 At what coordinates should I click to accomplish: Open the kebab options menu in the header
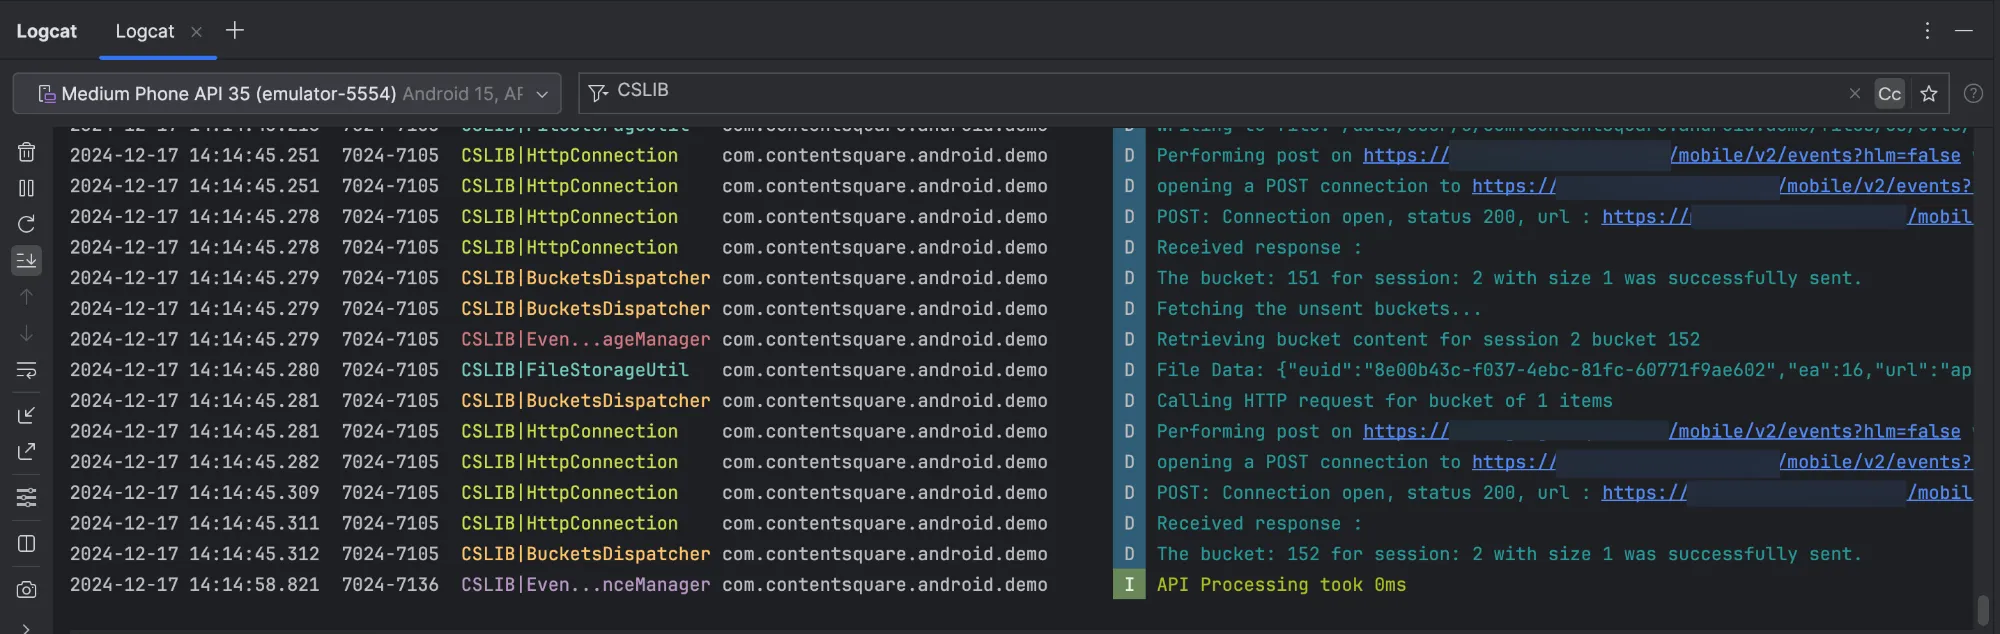pyautogui.click(x=1927, y=31)
